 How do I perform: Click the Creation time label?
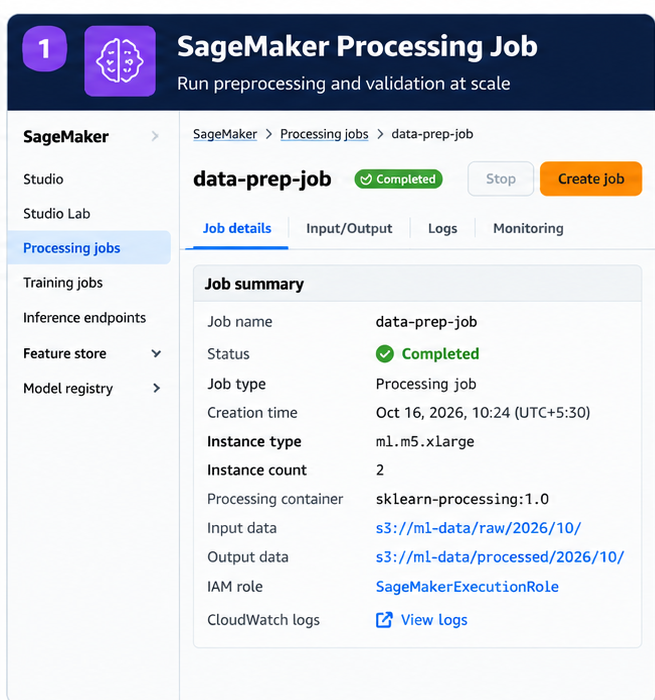[x=252, y=412]
